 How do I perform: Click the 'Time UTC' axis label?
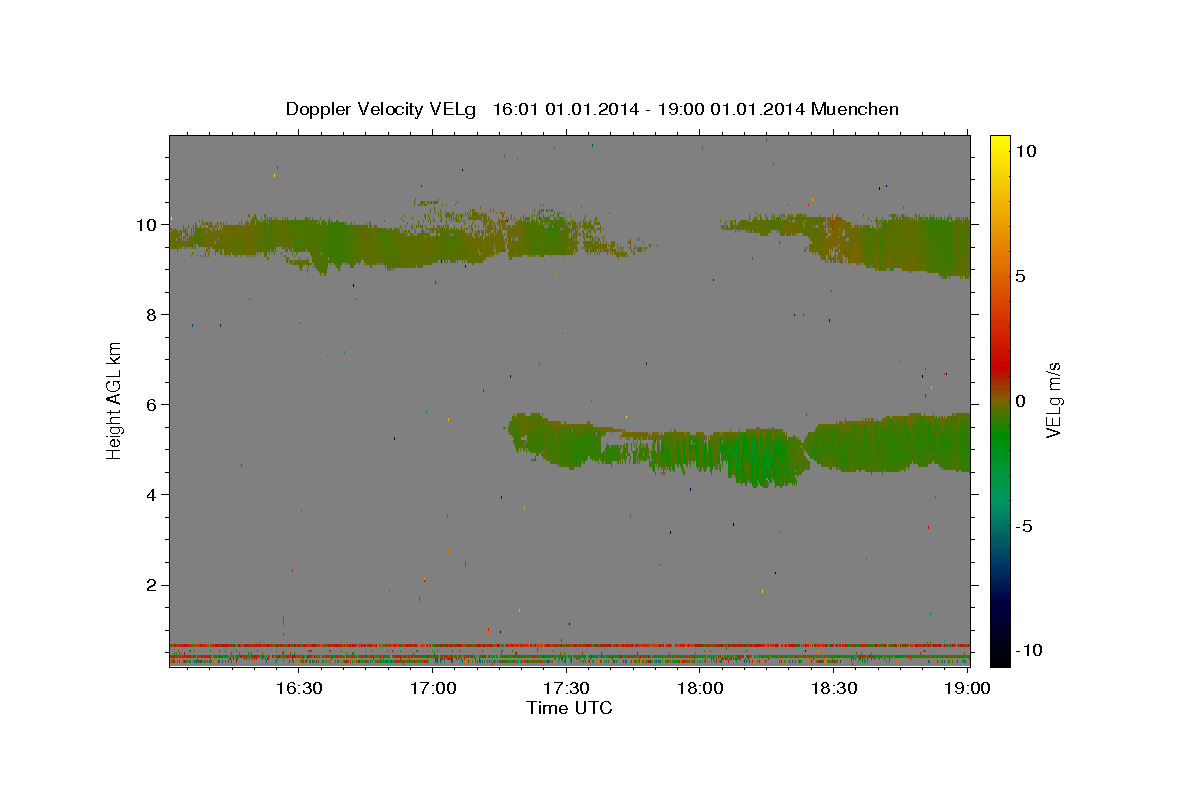569,708
